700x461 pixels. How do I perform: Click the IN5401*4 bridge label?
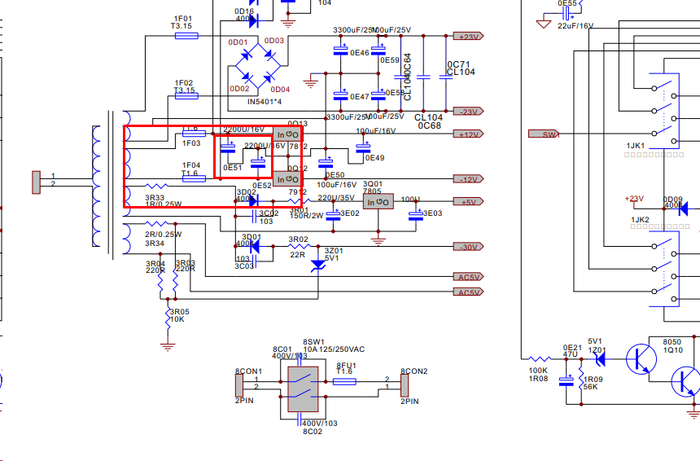265,102
